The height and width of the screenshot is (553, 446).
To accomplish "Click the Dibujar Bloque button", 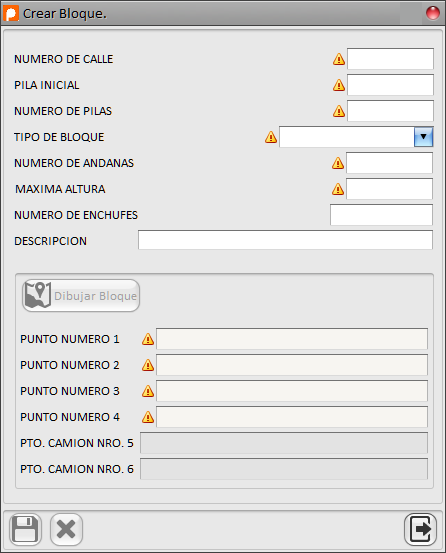I will pyautogui.click(x=81, y=296).
